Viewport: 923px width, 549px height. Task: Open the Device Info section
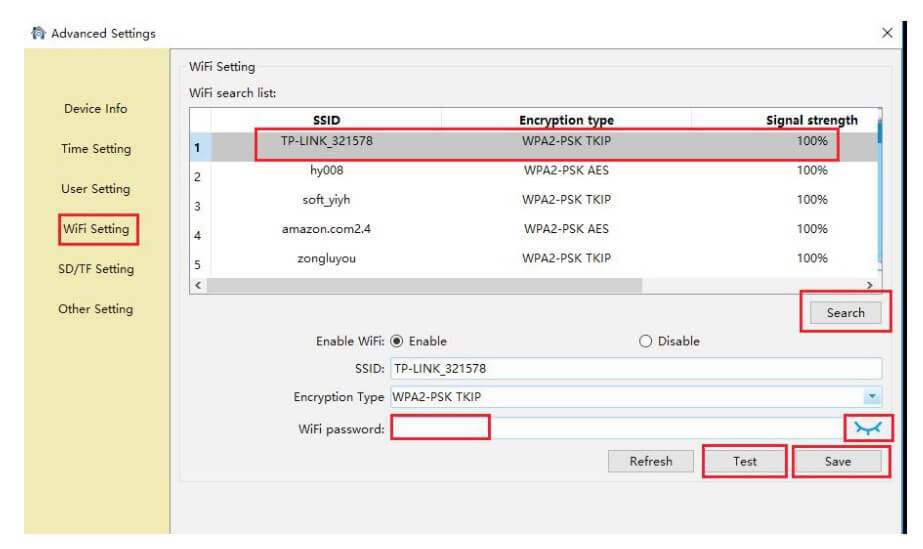click(x=95, y=108)
